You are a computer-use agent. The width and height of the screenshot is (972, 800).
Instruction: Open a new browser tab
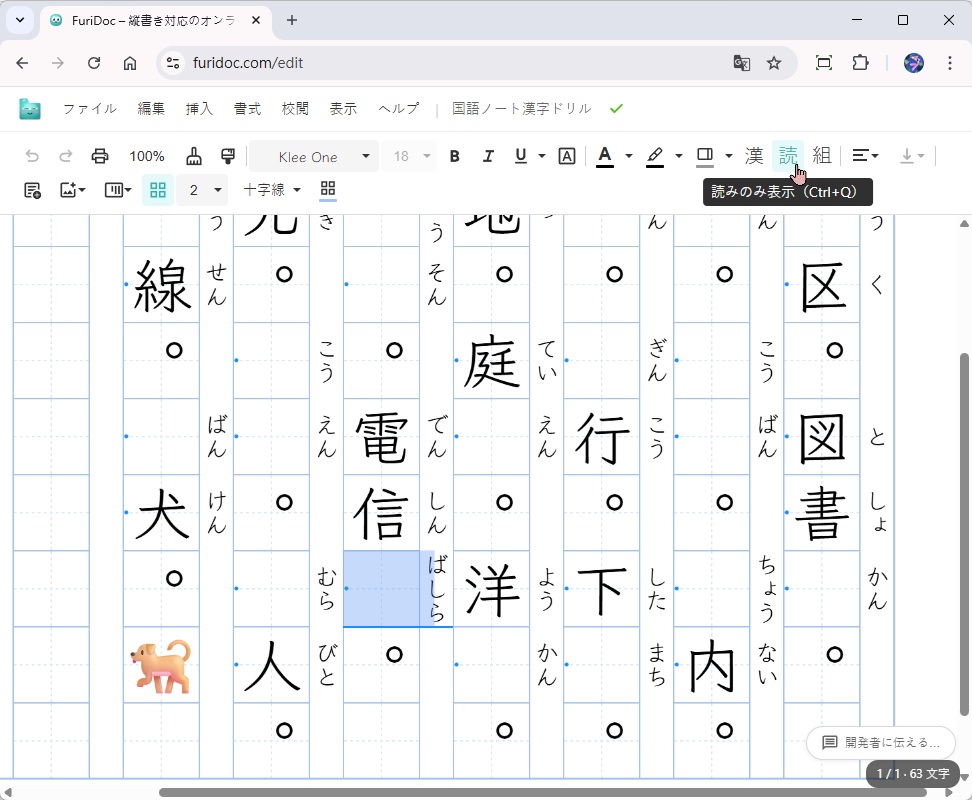coord(292,20)
